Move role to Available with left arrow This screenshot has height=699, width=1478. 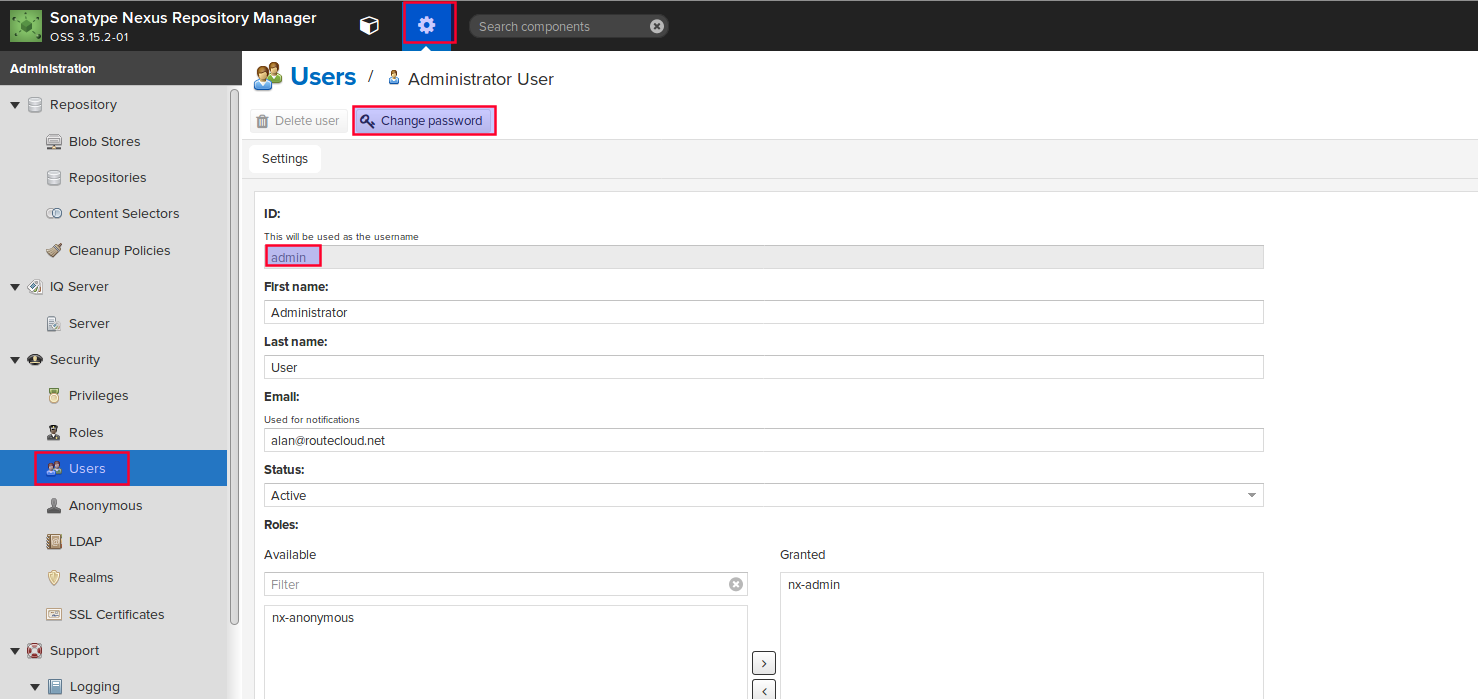pyautogui.click(x=763, y=690)
